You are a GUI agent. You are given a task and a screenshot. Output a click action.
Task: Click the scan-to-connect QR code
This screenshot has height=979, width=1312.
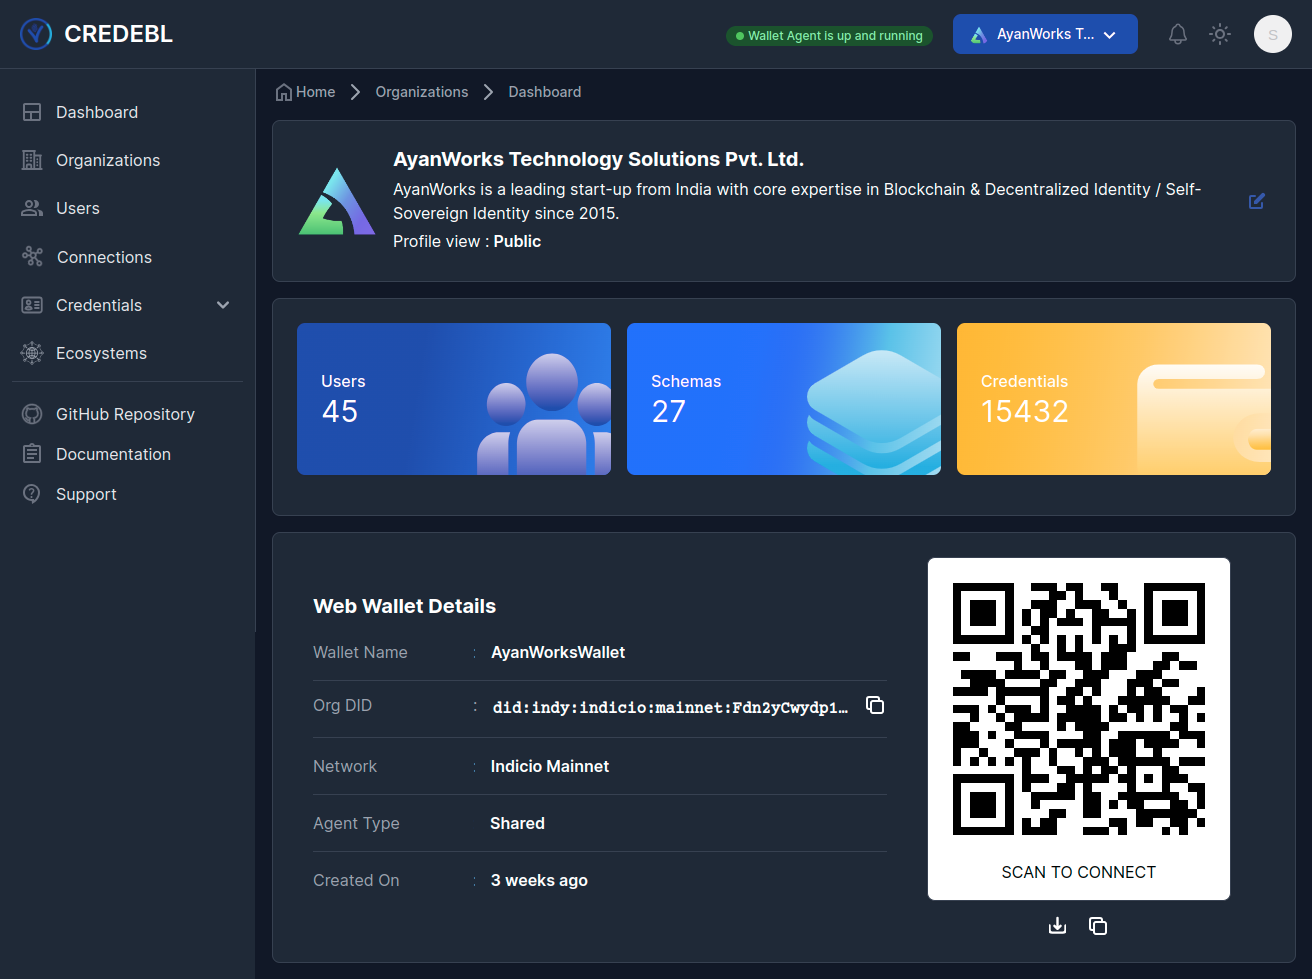click(1078, 709)
